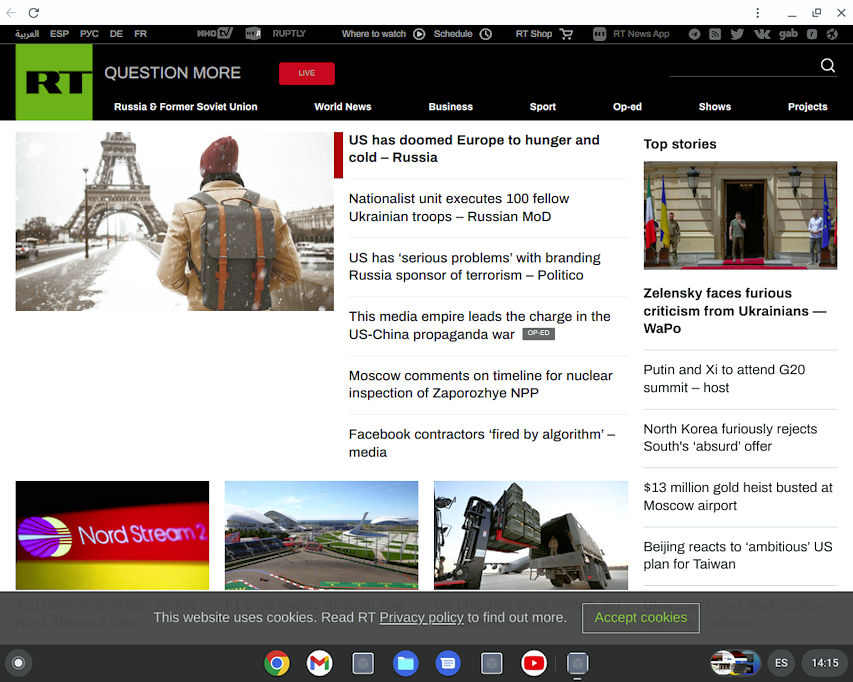This screenshot has width=853, height=682.
Task: Open Zelensky faces furious criticism headline
Action: pyautogui.click(x=734, y=311)
